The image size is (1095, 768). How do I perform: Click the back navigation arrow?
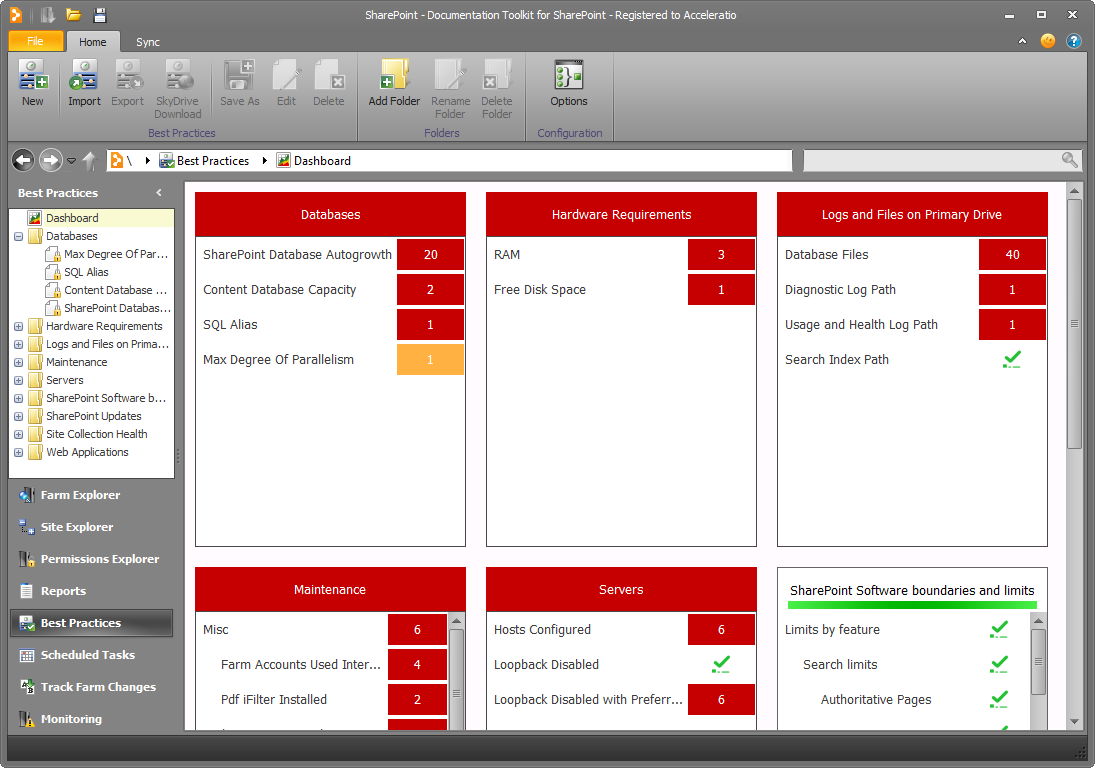pyautogui.click(x=23, y=160)
